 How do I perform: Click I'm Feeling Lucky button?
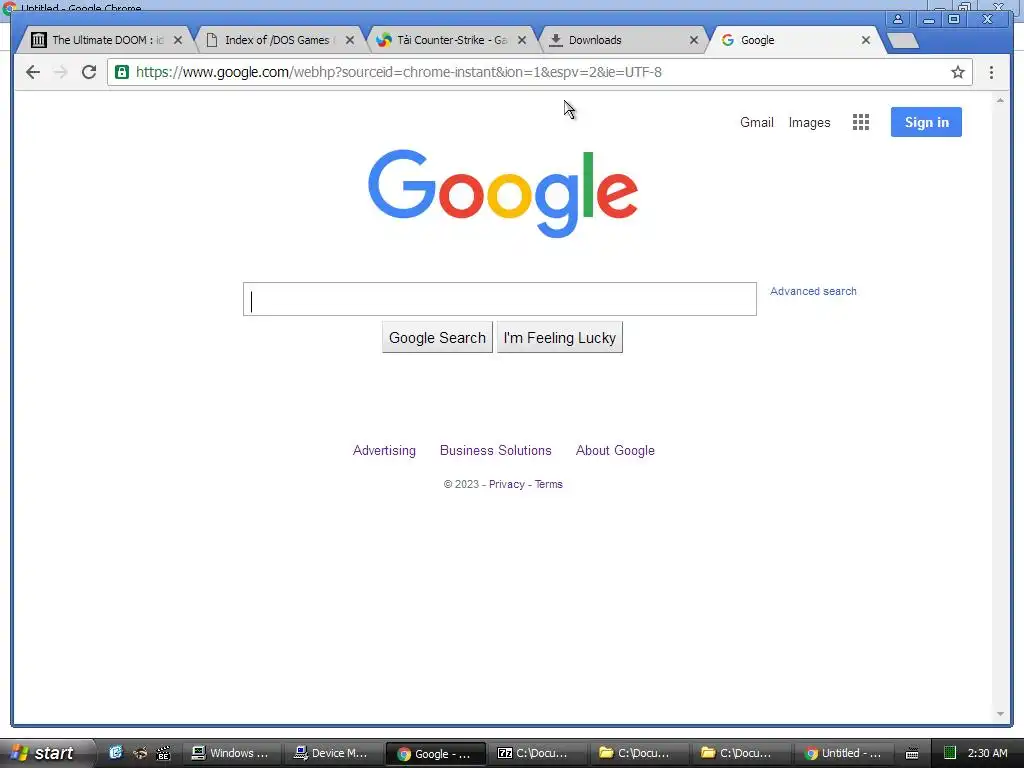(x=560, y=337)
